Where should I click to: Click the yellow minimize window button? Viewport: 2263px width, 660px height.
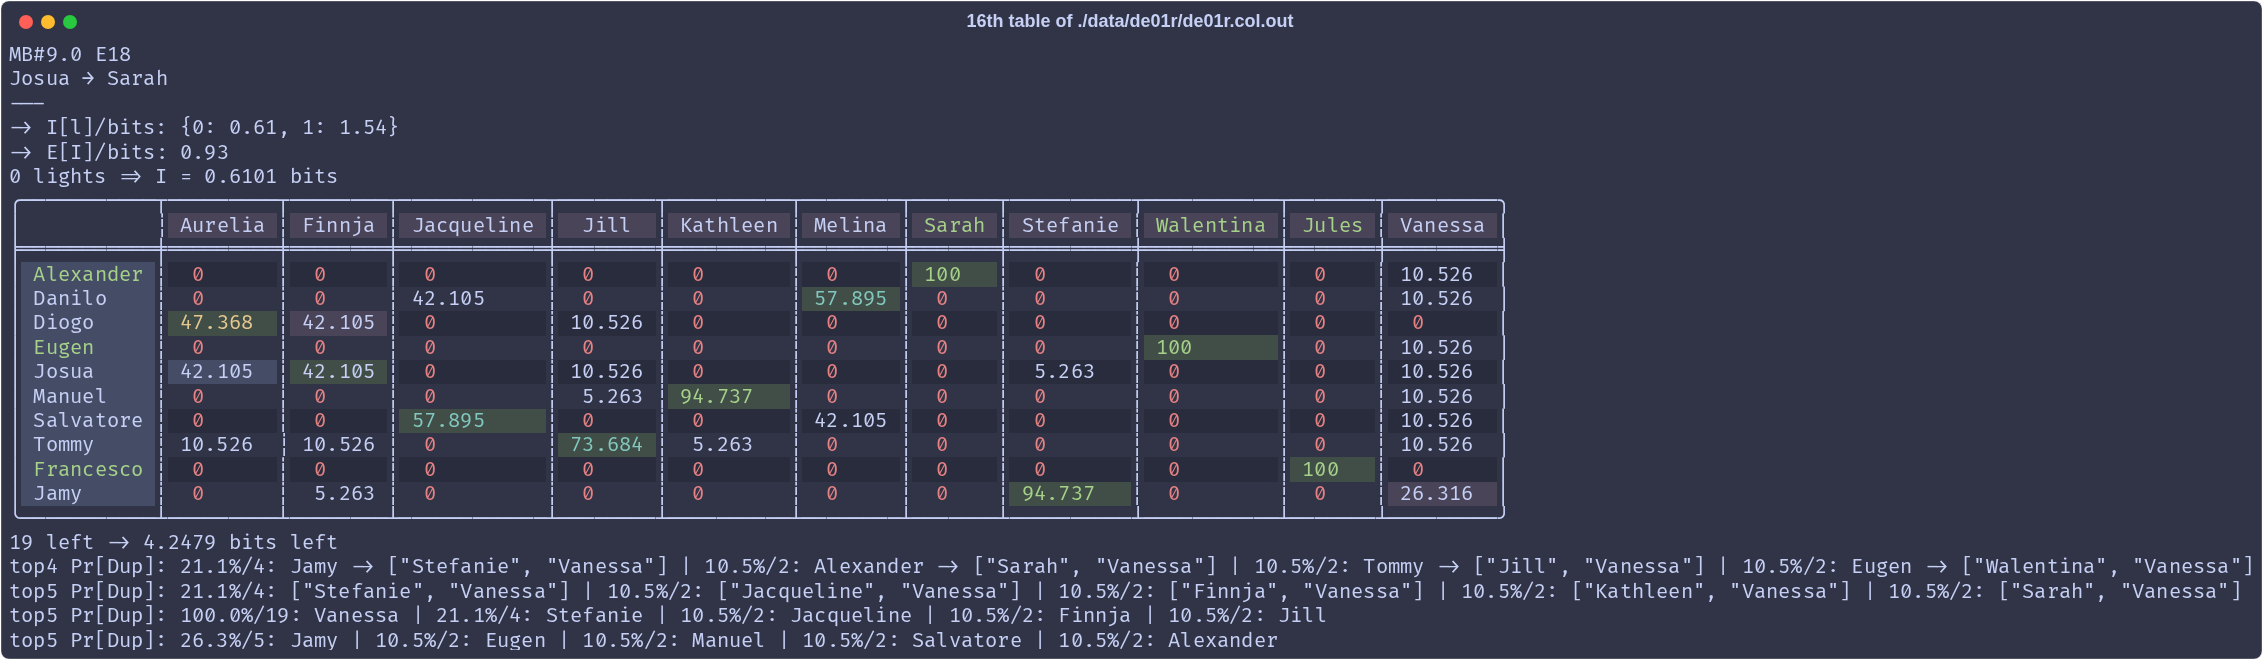48,22
